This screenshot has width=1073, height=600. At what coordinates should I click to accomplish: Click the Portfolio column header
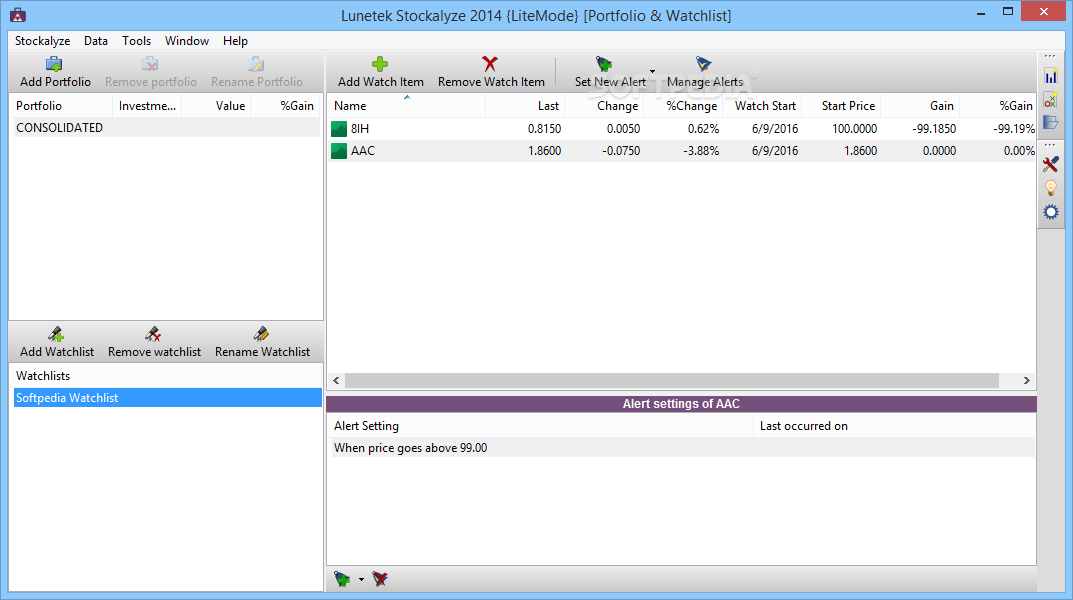click(62, 106)
